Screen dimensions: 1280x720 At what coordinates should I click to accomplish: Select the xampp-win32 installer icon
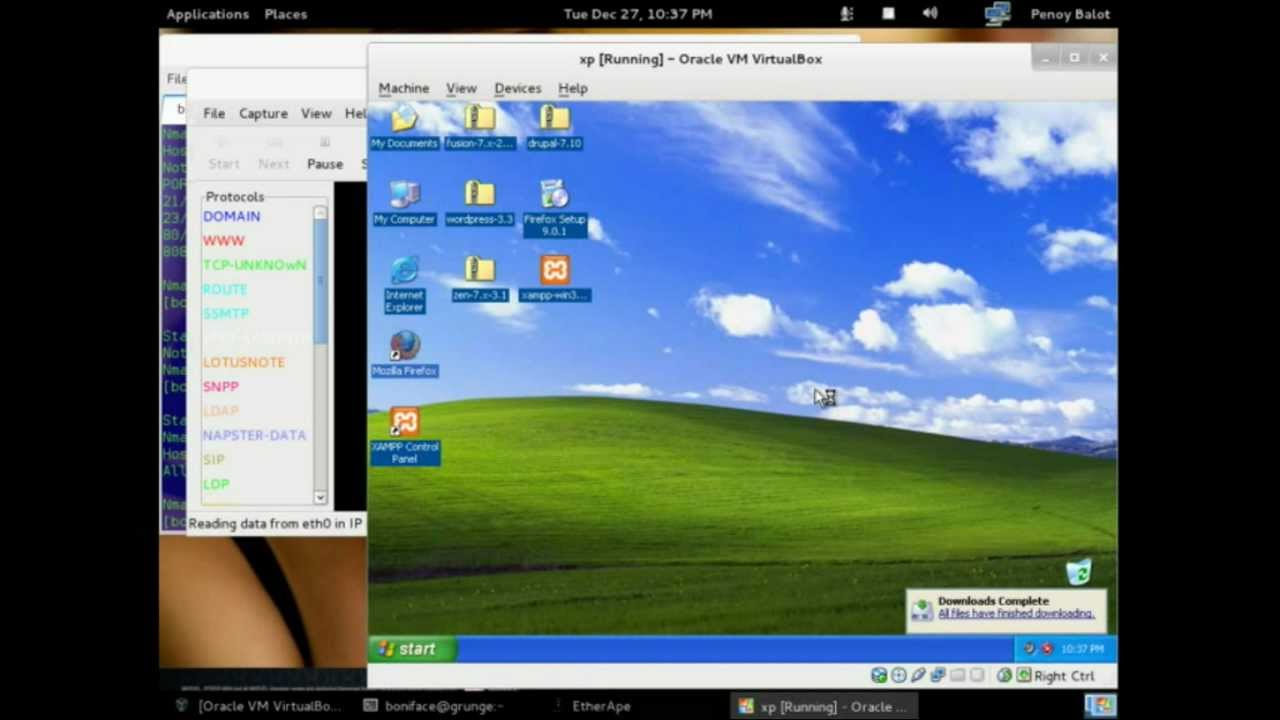tap(554, 279)
